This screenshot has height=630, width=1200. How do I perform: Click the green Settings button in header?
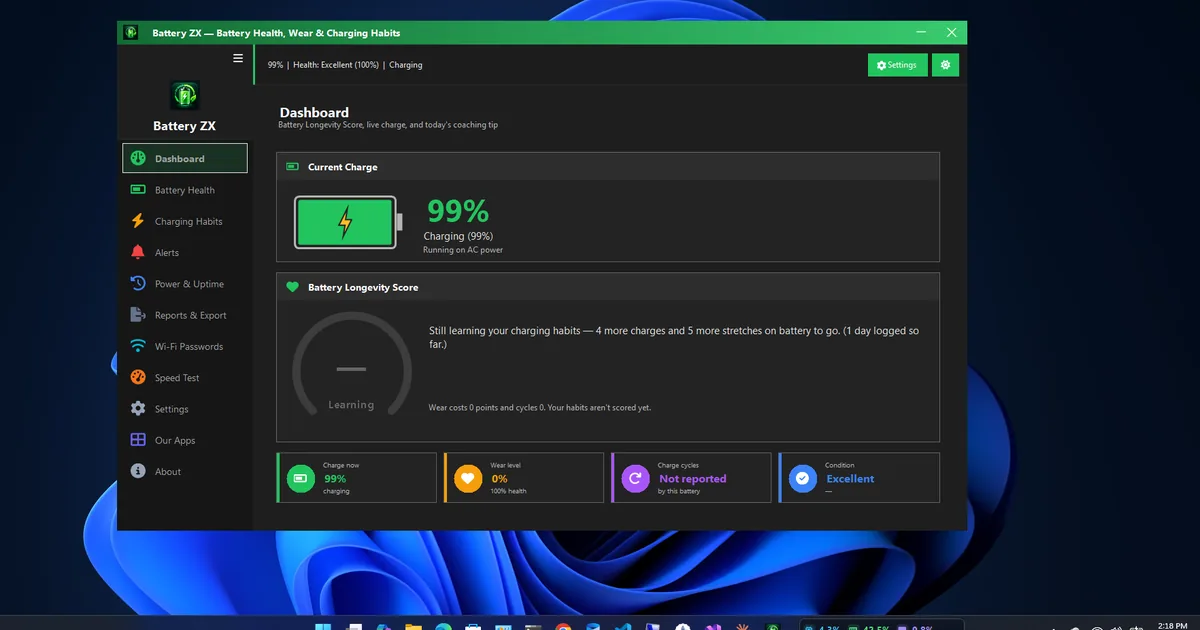click(x=897, y=65)
